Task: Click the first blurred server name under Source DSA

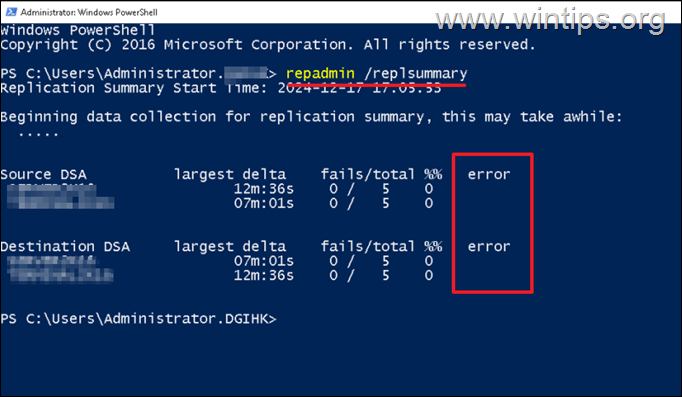Action: [51, 188]
